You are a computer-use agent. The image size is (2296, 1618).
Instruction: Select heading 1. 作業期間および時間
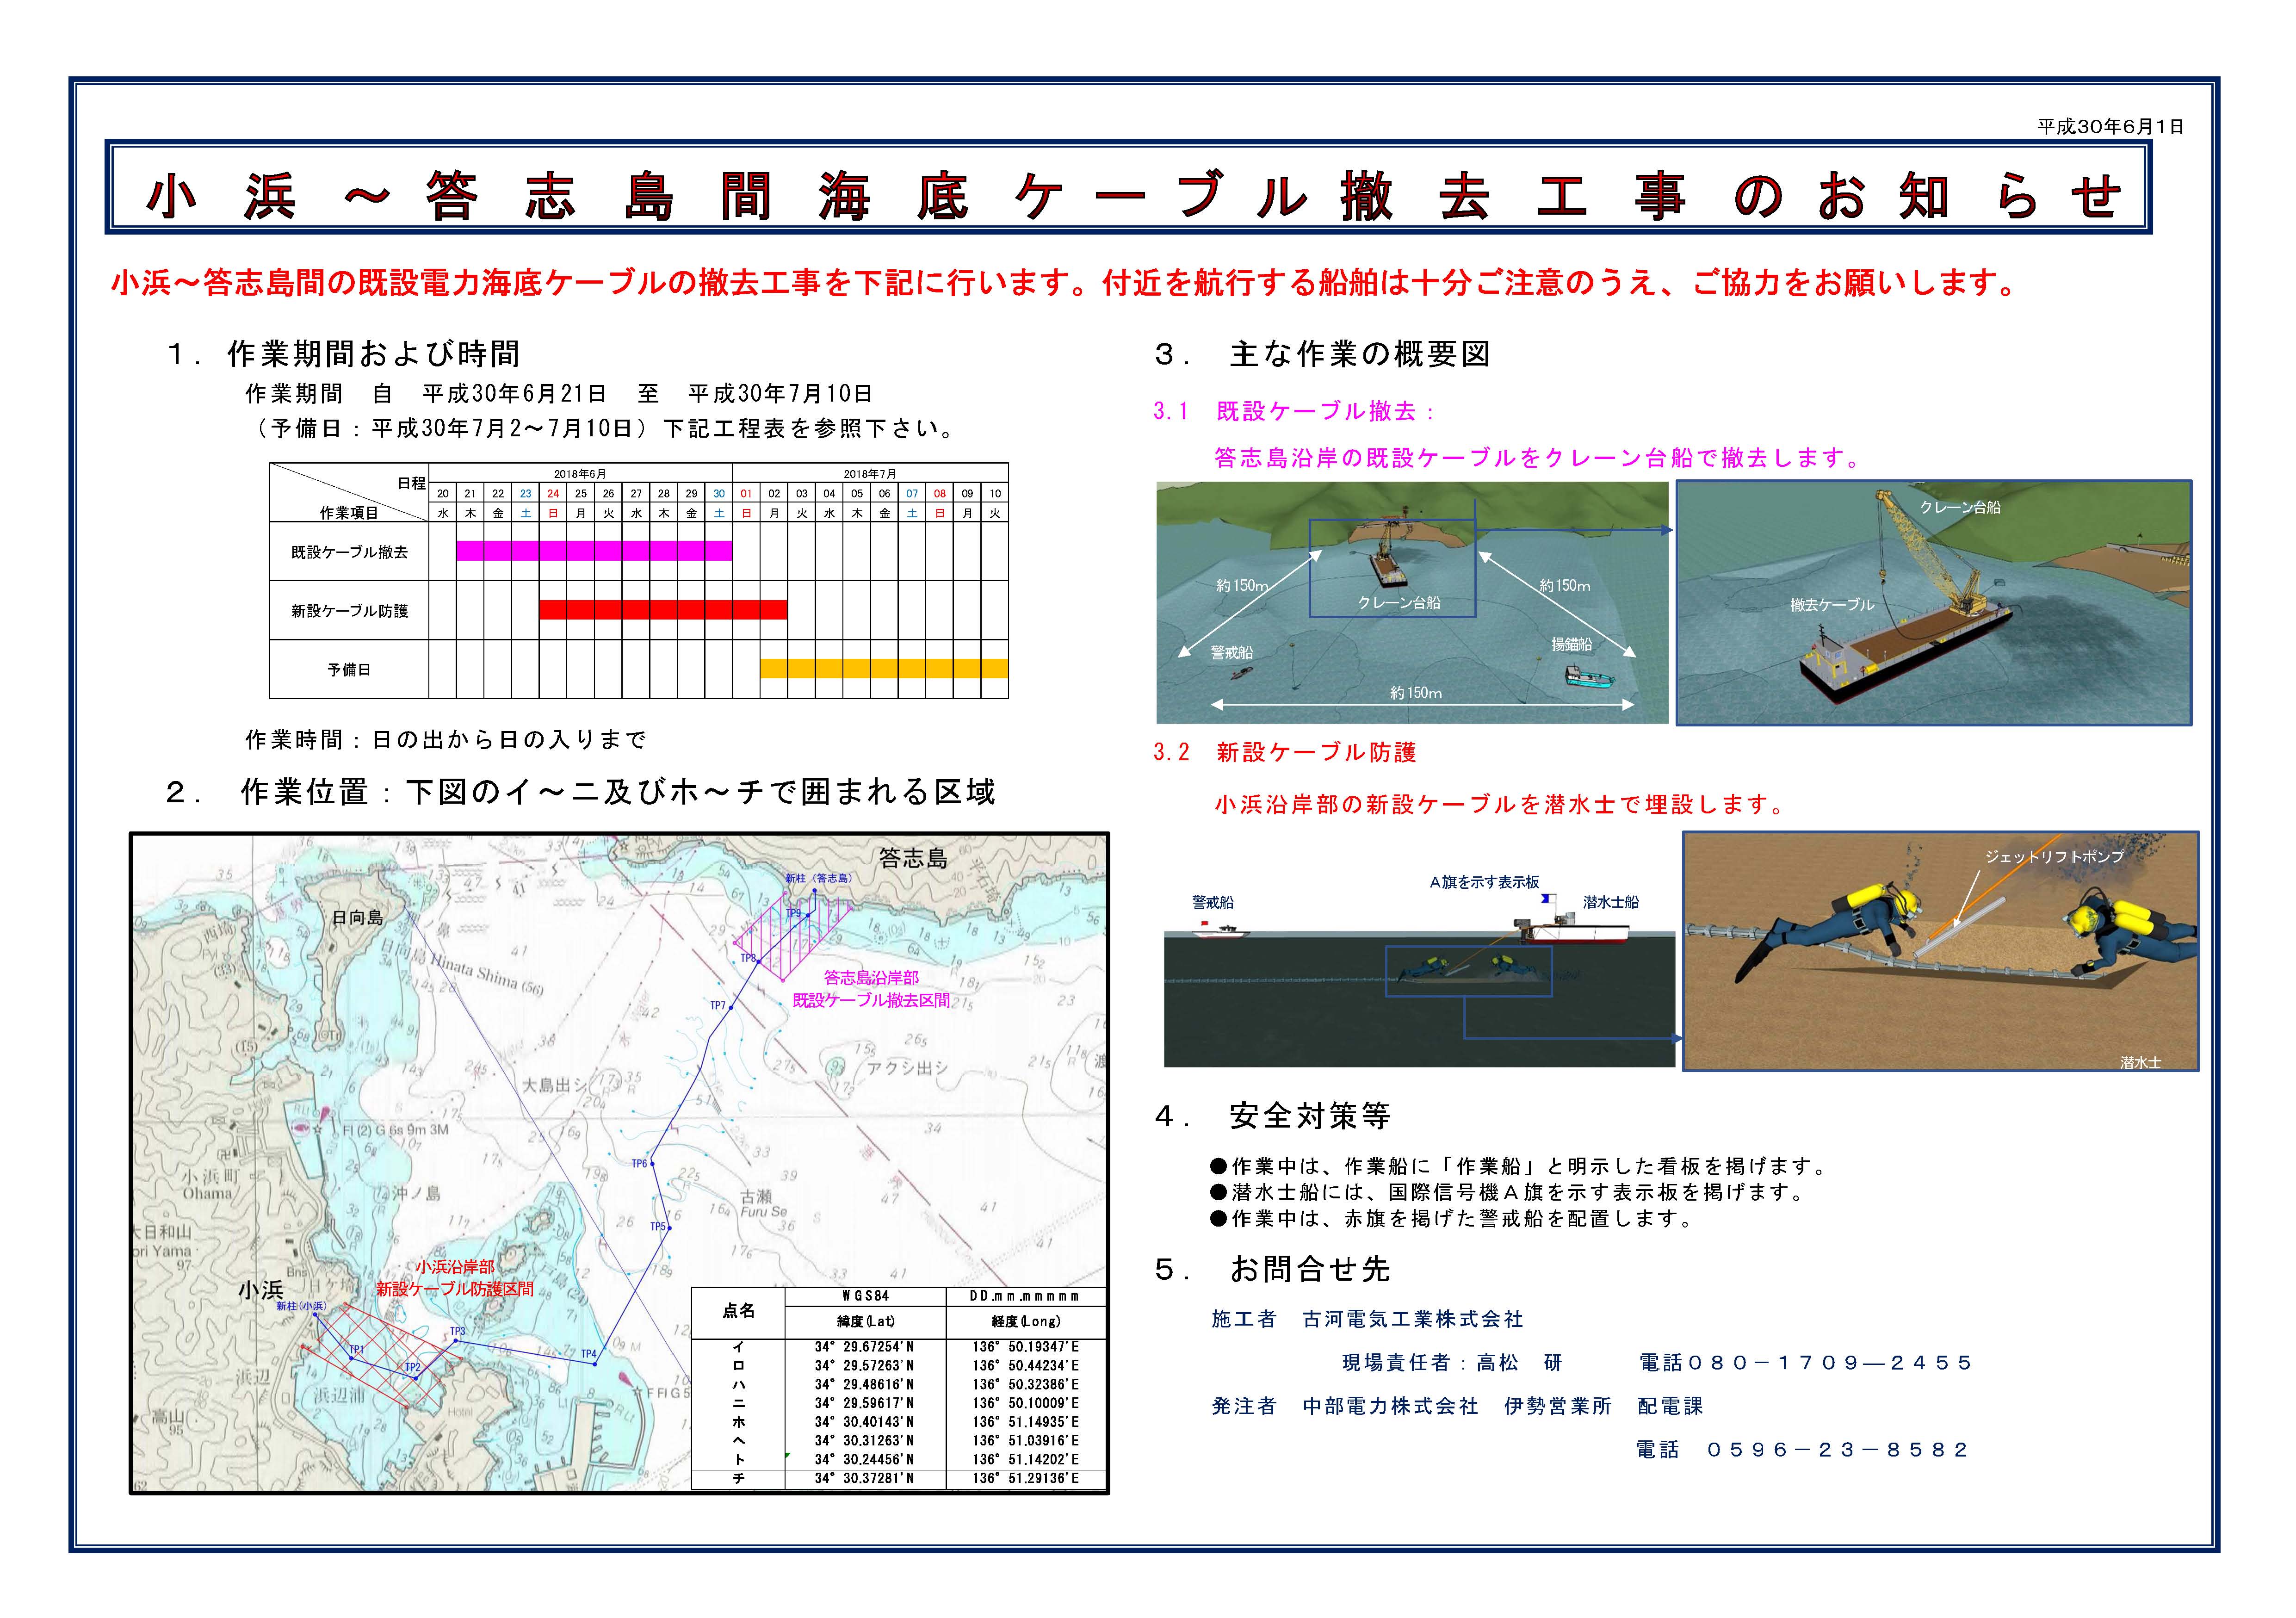[x=343, y=354]
